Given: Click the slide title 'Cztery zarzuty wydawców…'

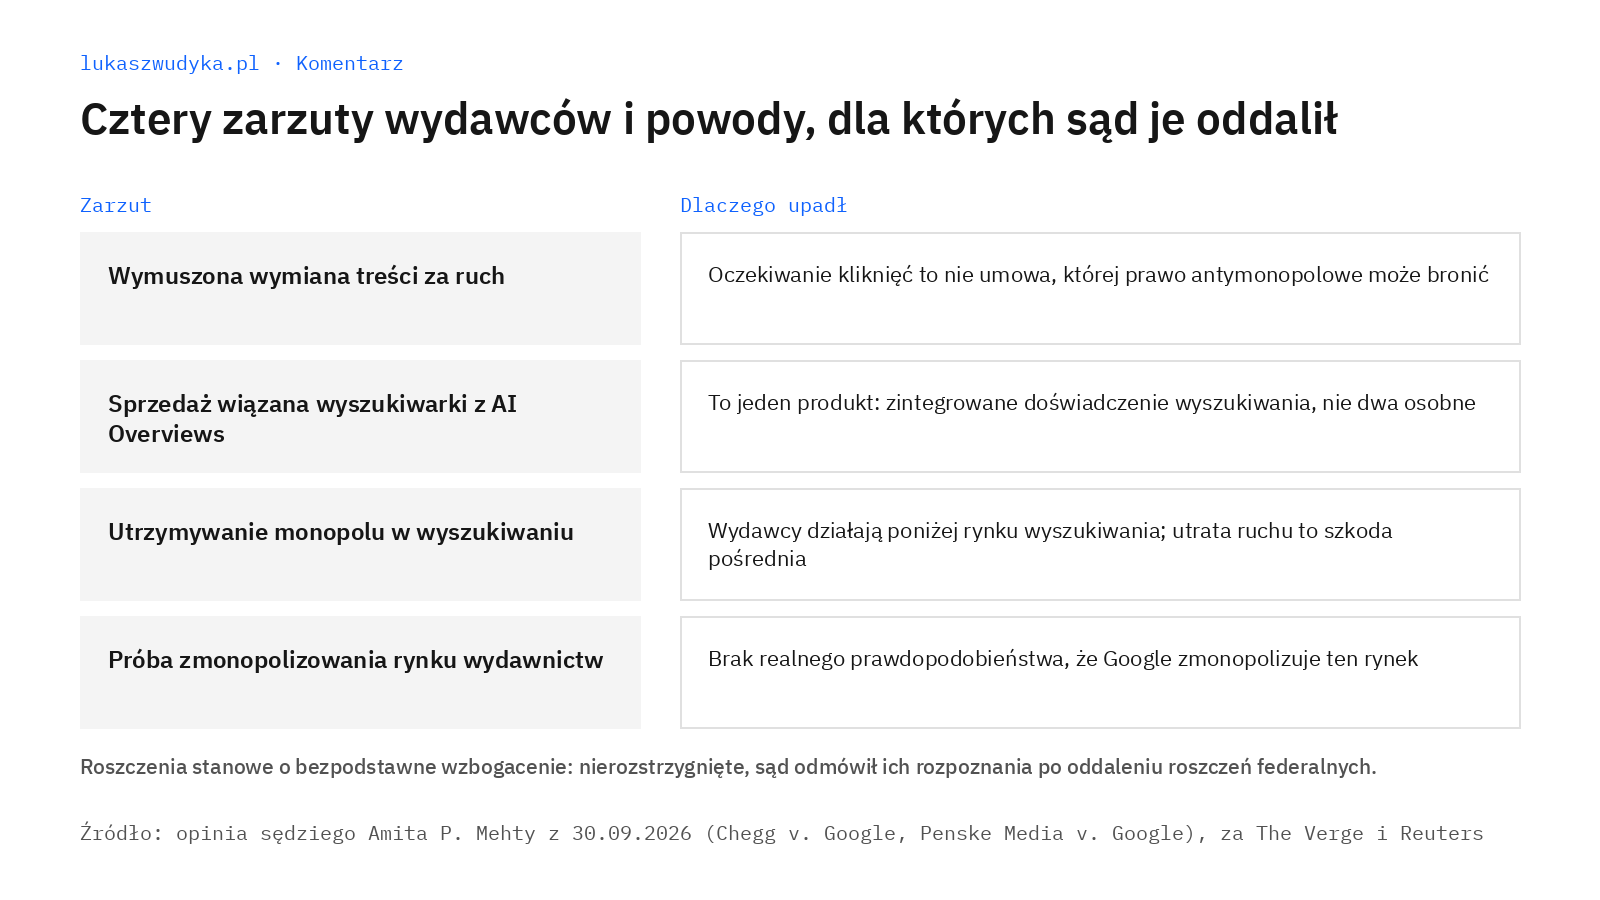Looking at the screenshot, I should (x=709, y=119).
